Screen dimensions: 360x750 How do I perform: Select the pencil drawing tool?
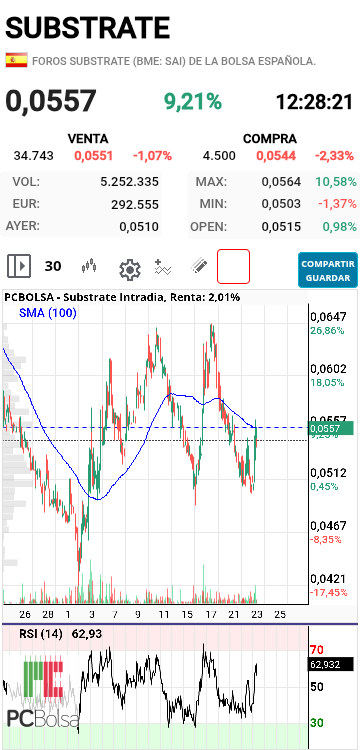(199, 266)
